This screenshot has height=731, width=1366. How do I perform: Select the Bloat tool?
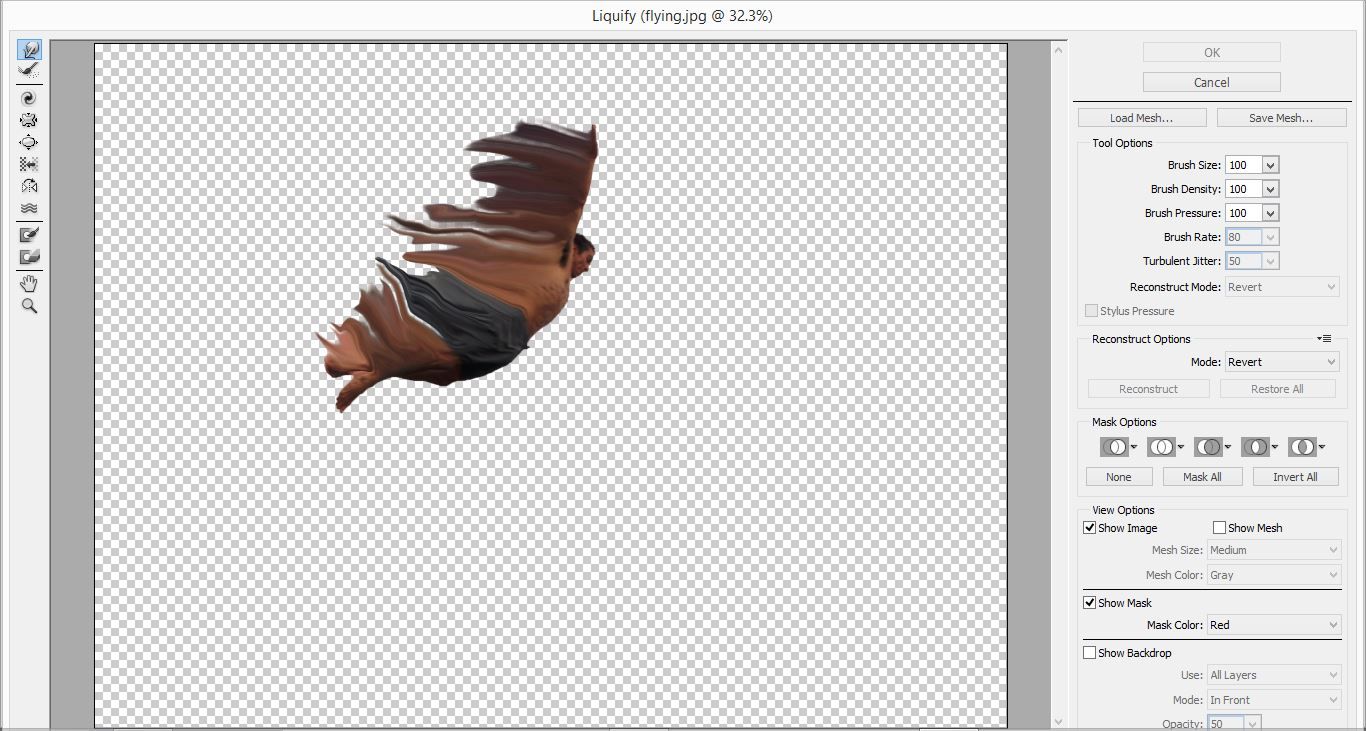point(29,142)
